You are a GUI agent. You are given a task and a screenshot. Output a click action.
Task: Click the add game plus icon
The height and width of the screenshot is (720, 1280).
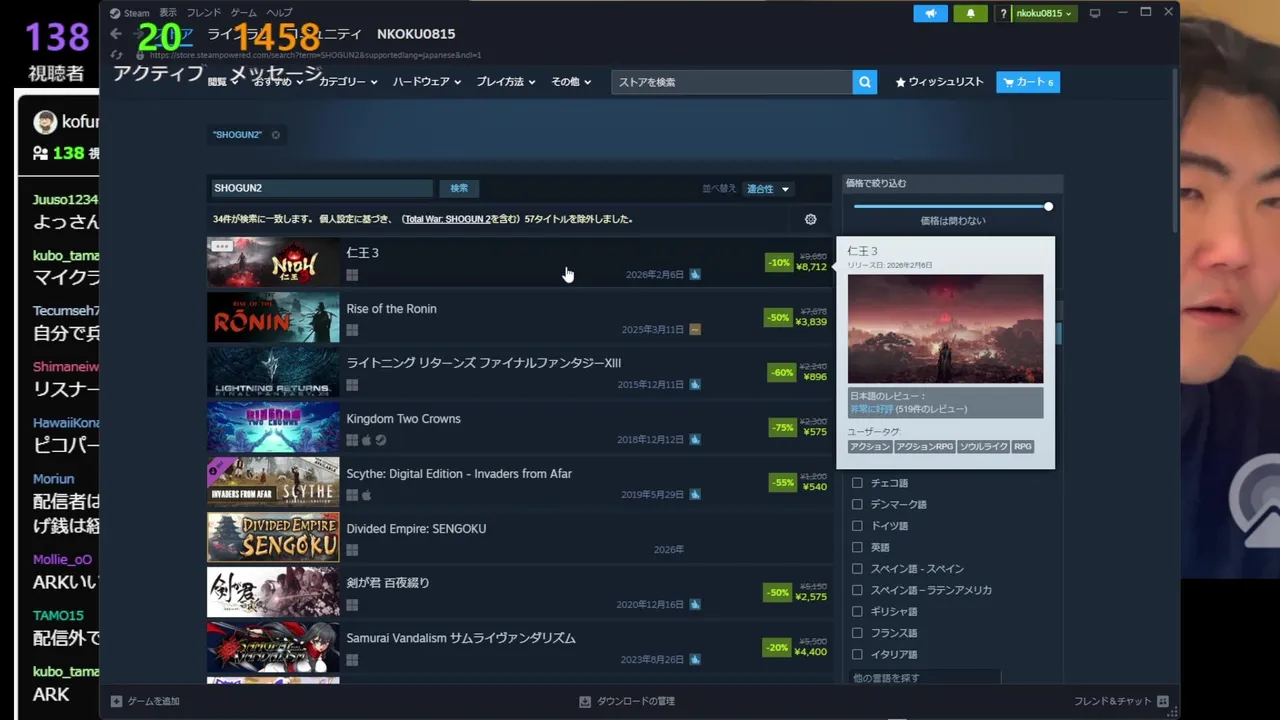click(116, 701)
